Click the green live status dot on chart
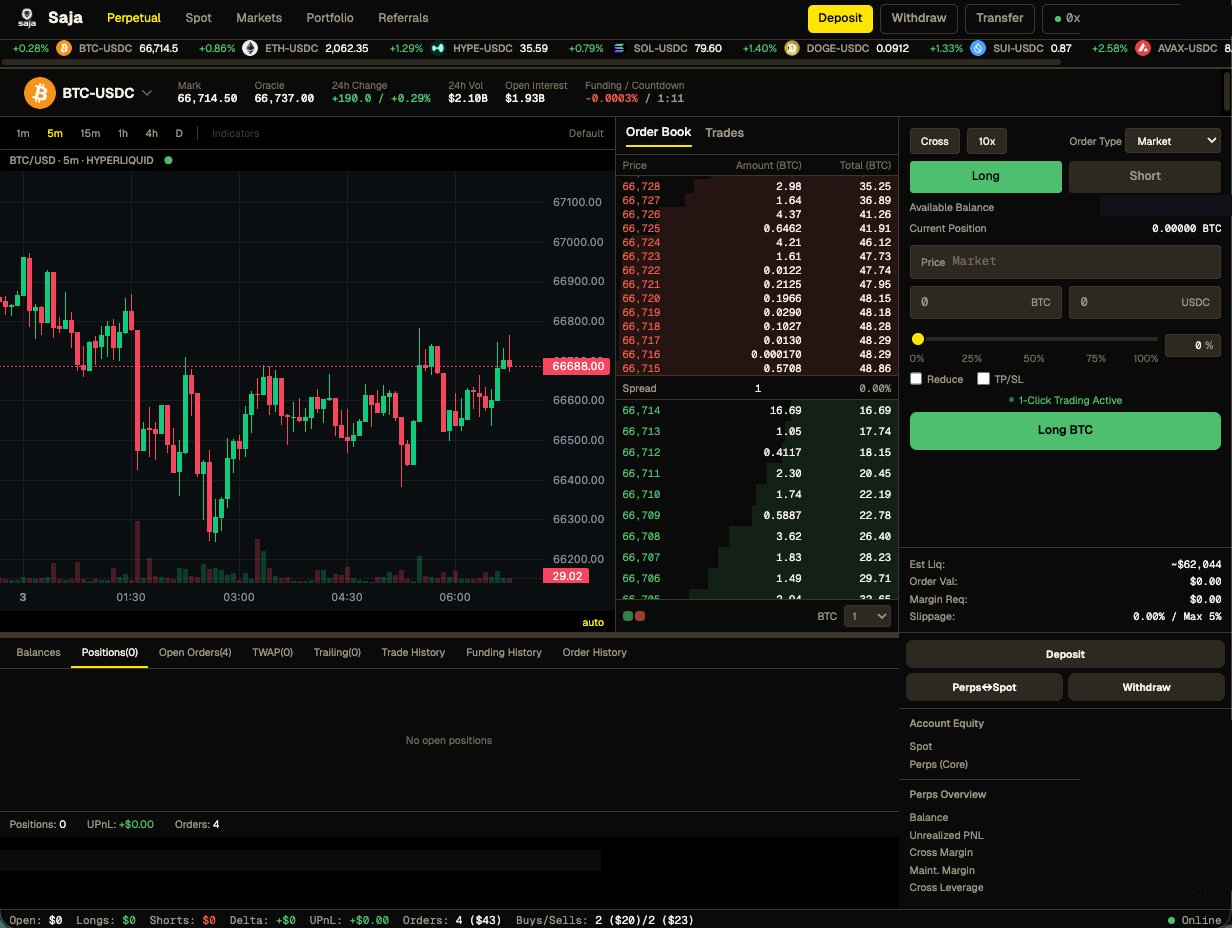This screenshot has width=1232, height=928. point(168,160)
